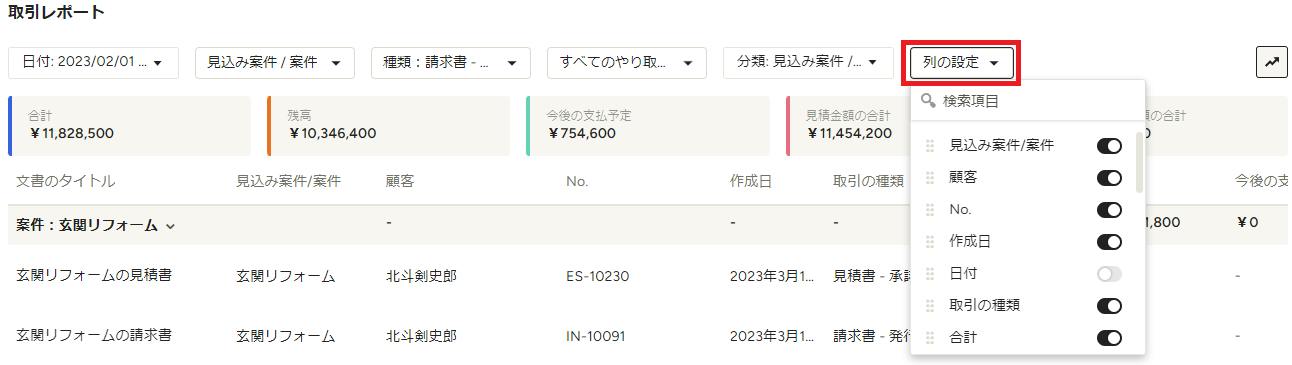This screenshot has width=1292, height=365.
Task: Open the 玄関リフォームの請求書 document
Action: (94, 335)
